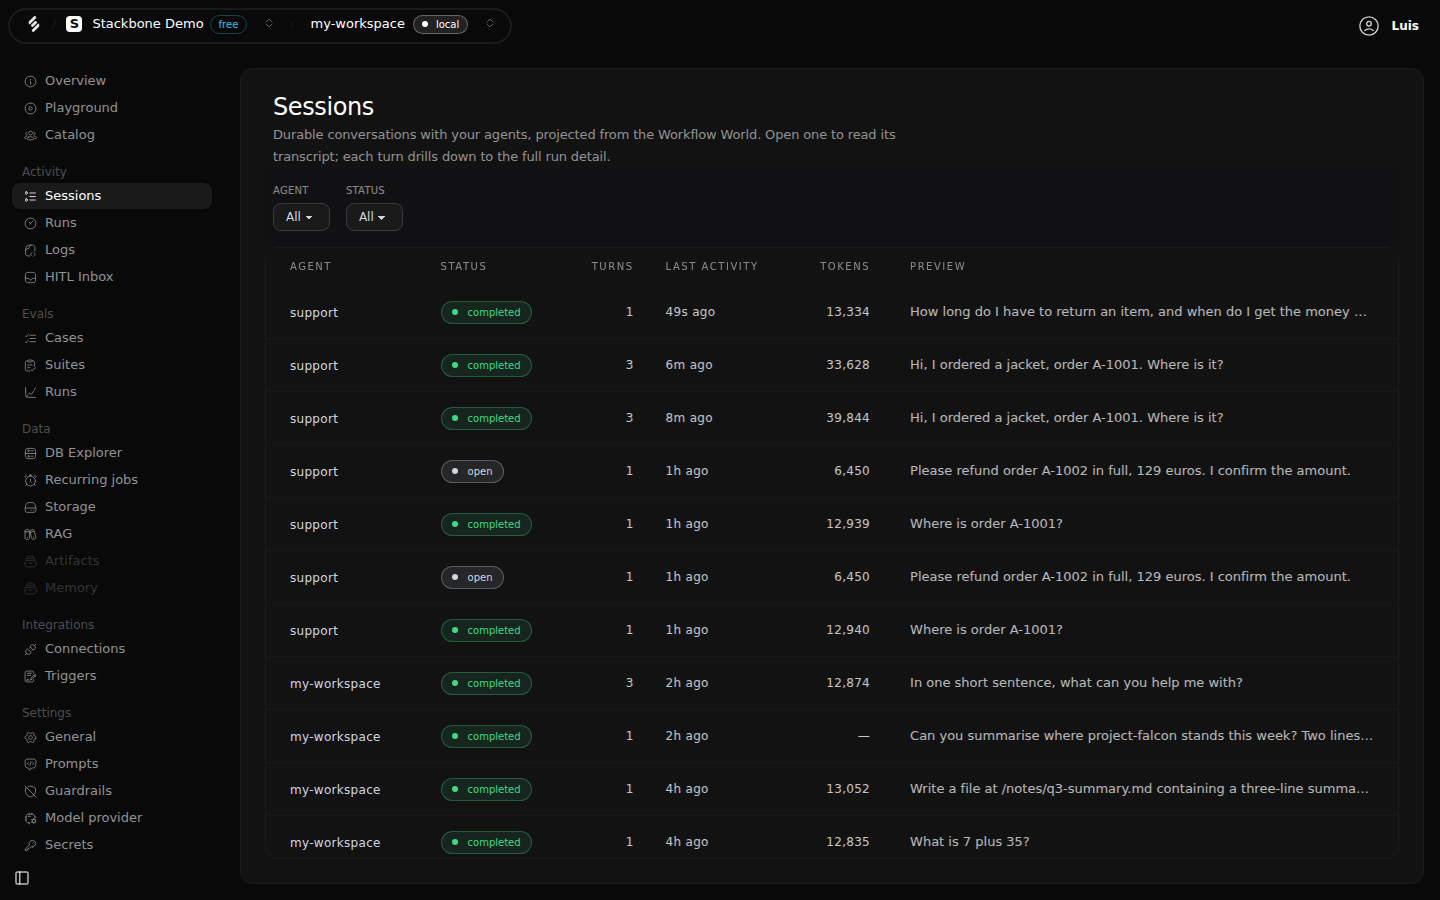Navigate to Catalog

click(x=112, y=135)
